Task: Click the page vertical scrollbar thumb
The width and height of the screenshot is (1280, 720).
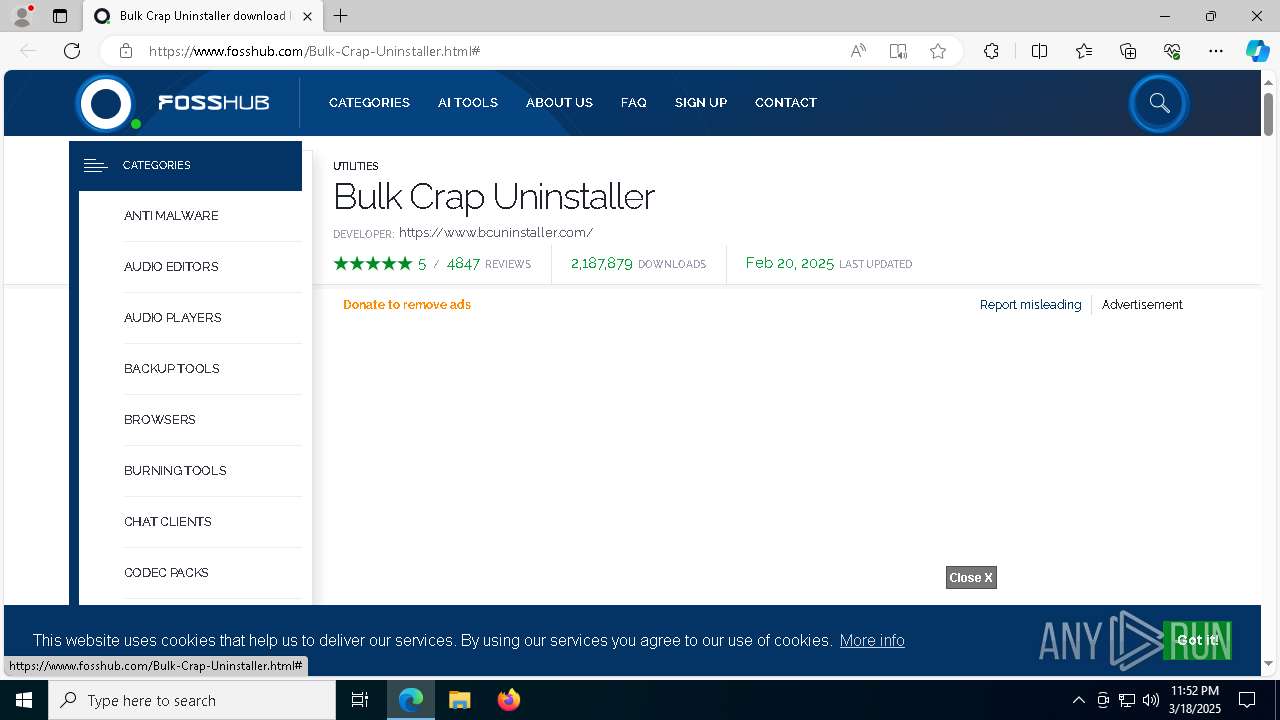Action: 1268,113
